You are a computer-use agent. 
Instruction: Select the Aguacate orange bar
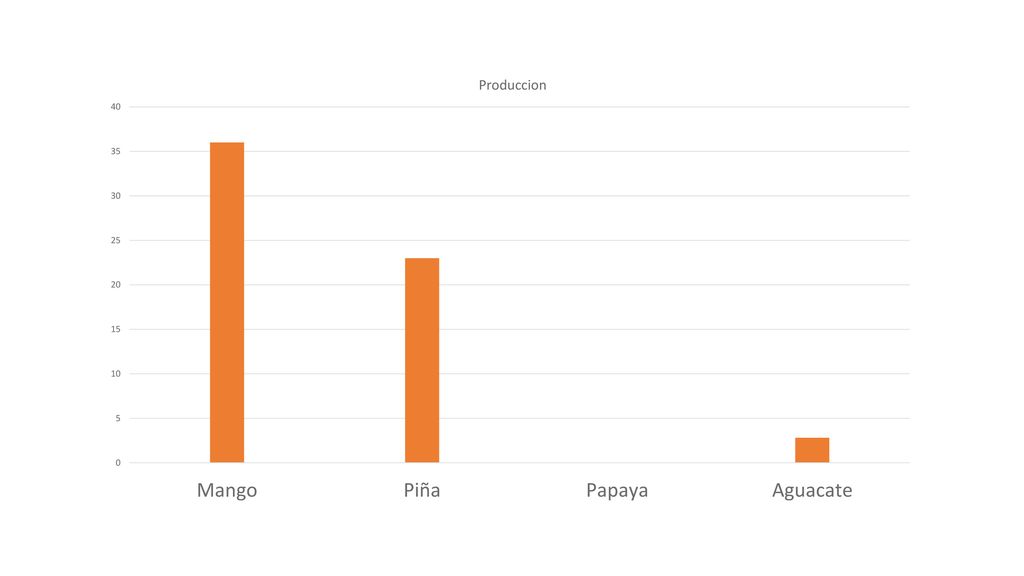tap(812, 450)
